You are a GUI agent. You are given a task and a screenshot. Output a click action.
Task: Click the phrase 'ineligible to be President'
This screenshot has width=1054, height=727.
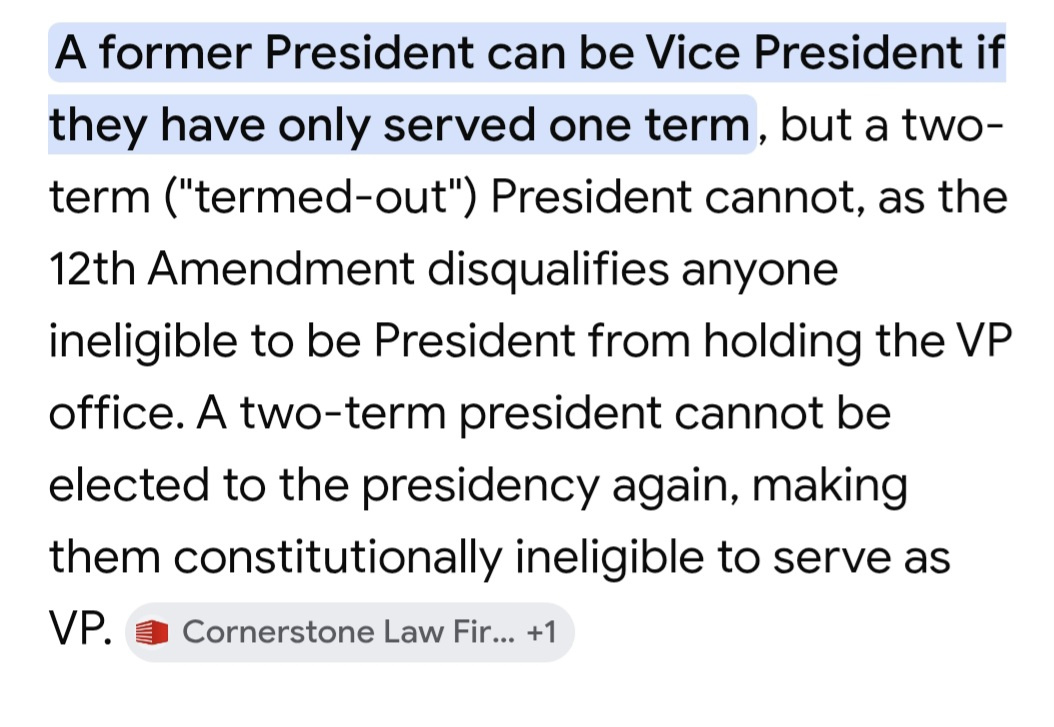(312, 341)
